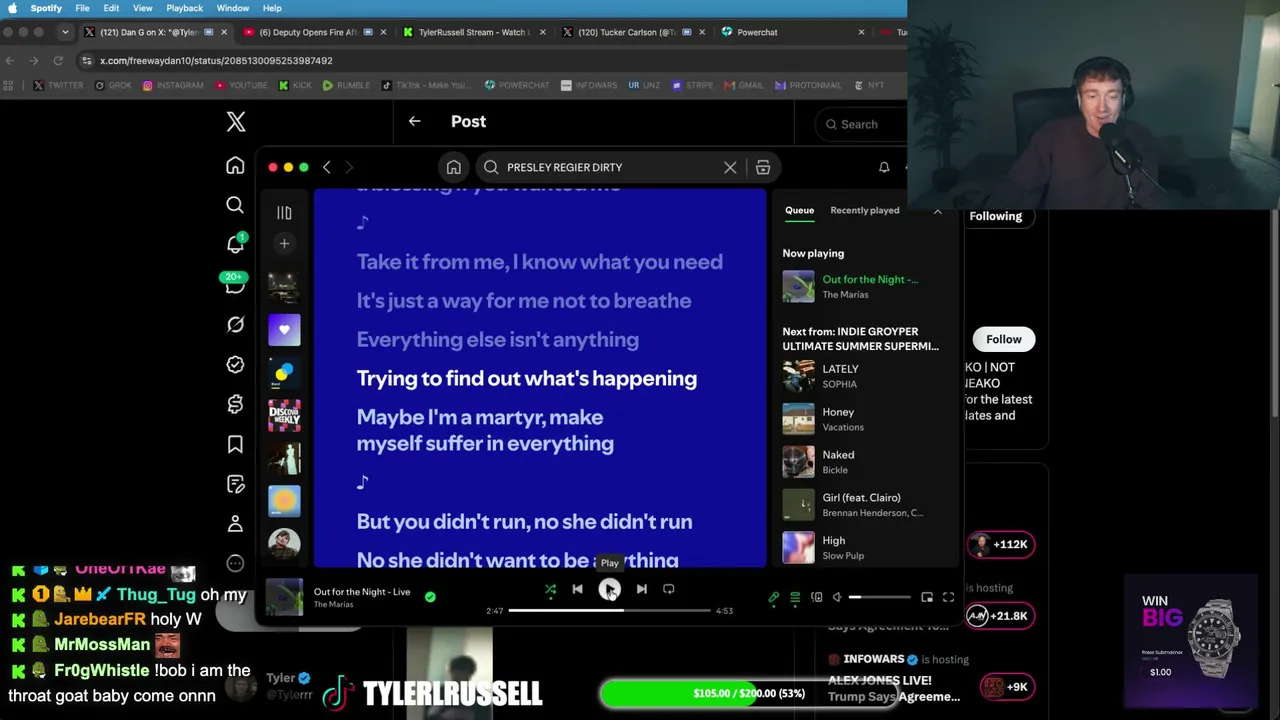Create new playlist with plus icon

[x=284, y=243]
